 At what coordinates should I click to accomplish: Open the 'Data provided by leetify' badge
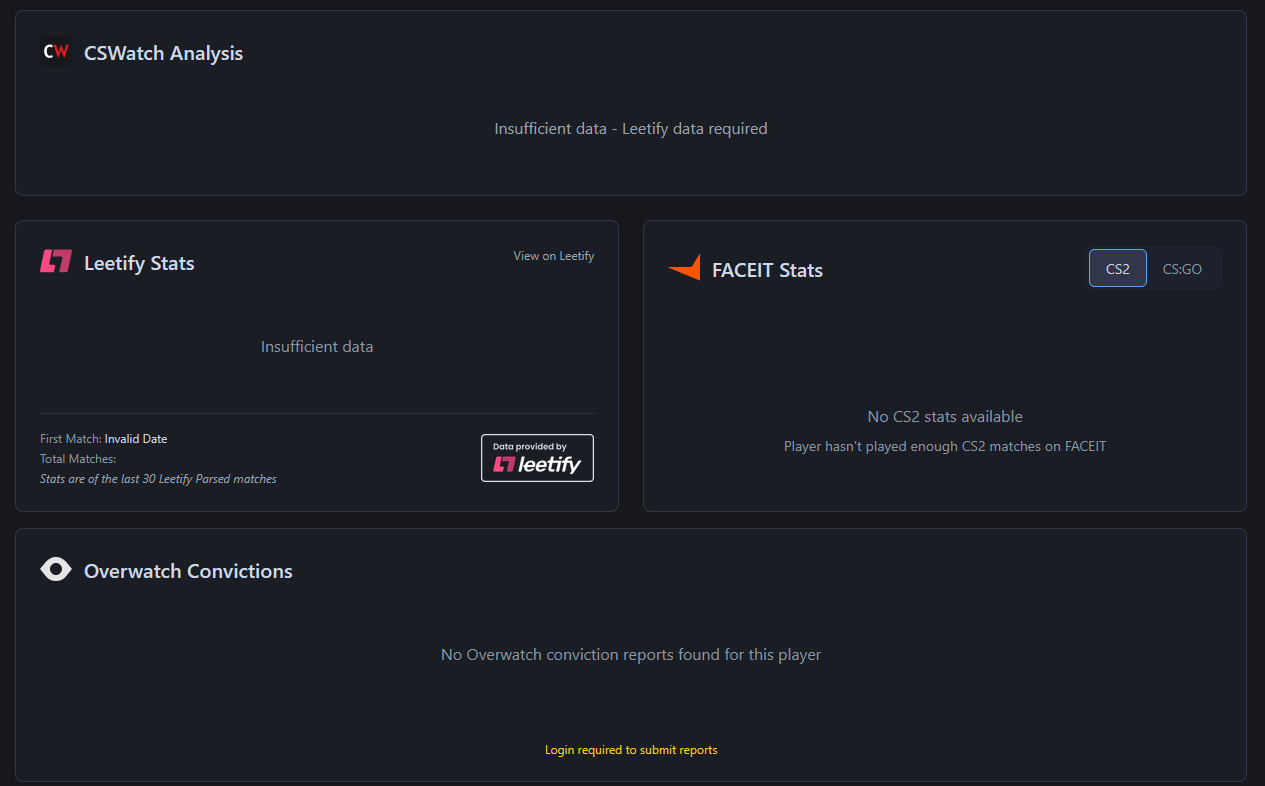(x=537, y=458)
